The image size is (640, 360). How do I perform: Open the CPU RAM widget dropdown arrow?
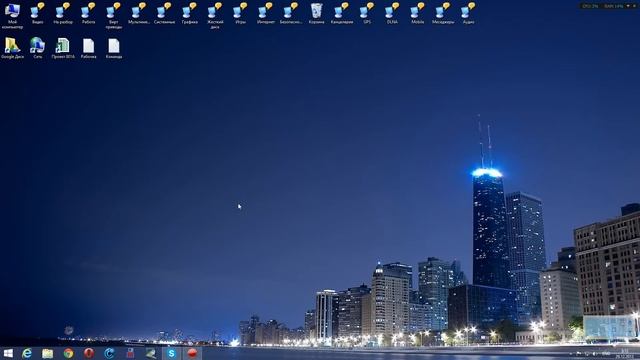pos(628,6)
